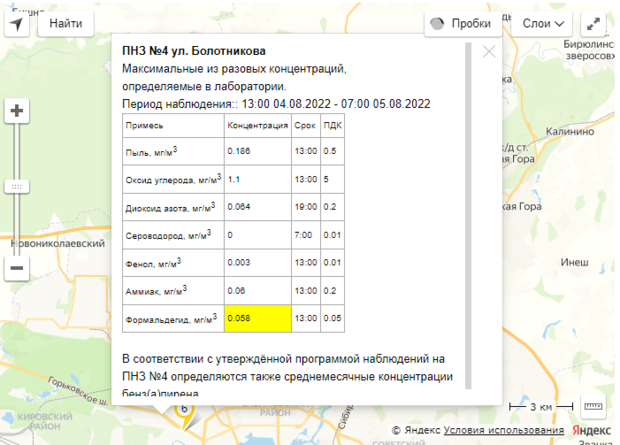Screen dimensions: 620x445
Task: Click the ПНЗ №4 ул. Болотникова title
Action: click(194, 51)
